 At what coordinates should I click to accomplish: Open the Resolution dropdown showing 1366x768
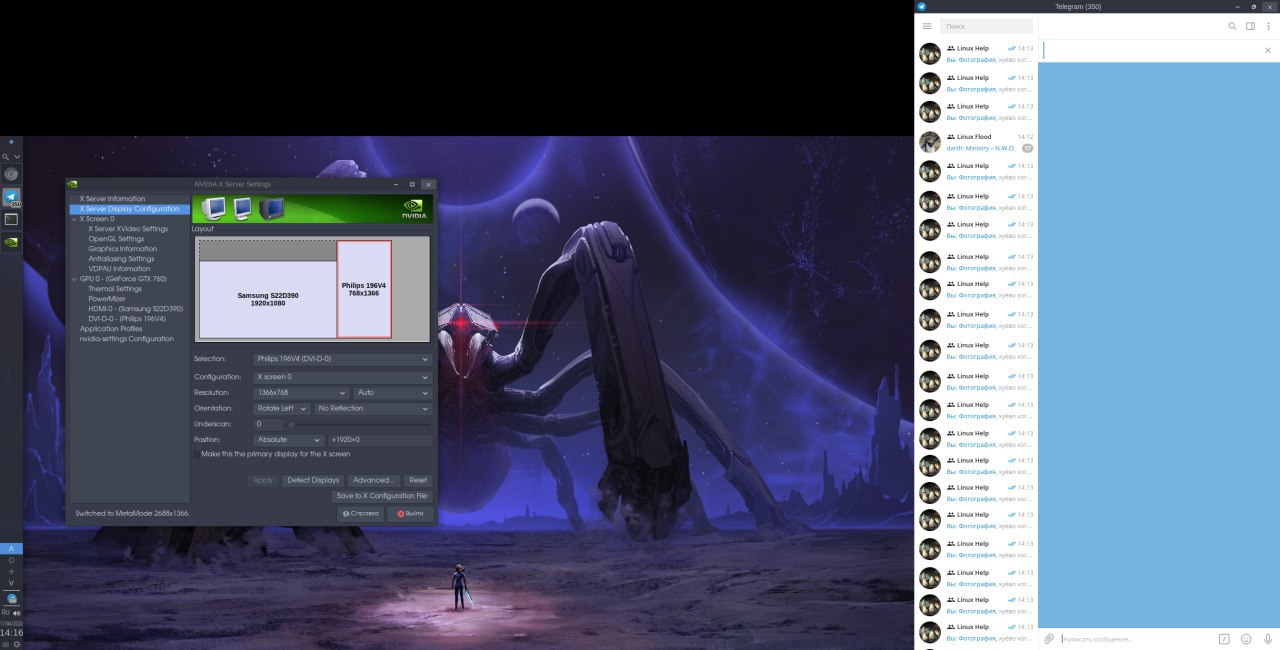pyautogui.click(x=300, y=393)
